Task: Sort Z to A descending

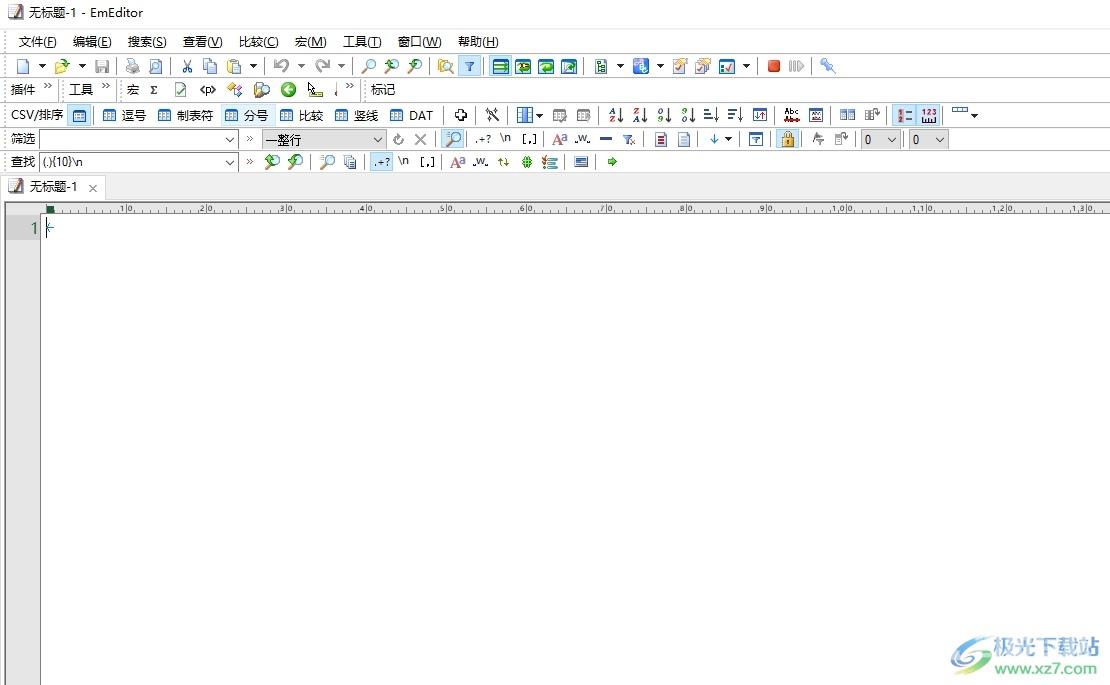Action: [640, 115]
